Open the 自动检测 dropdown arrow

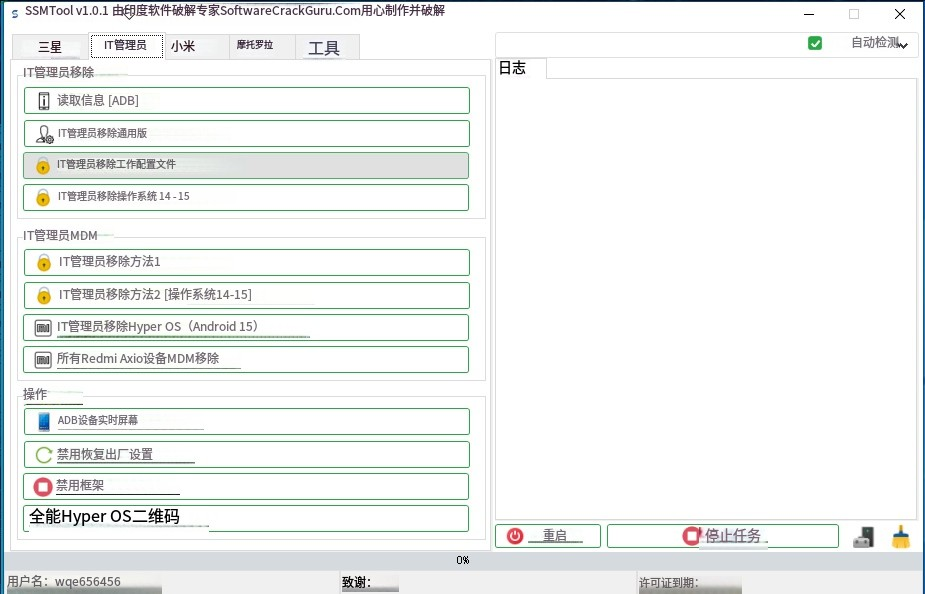[x=903, y=44]
